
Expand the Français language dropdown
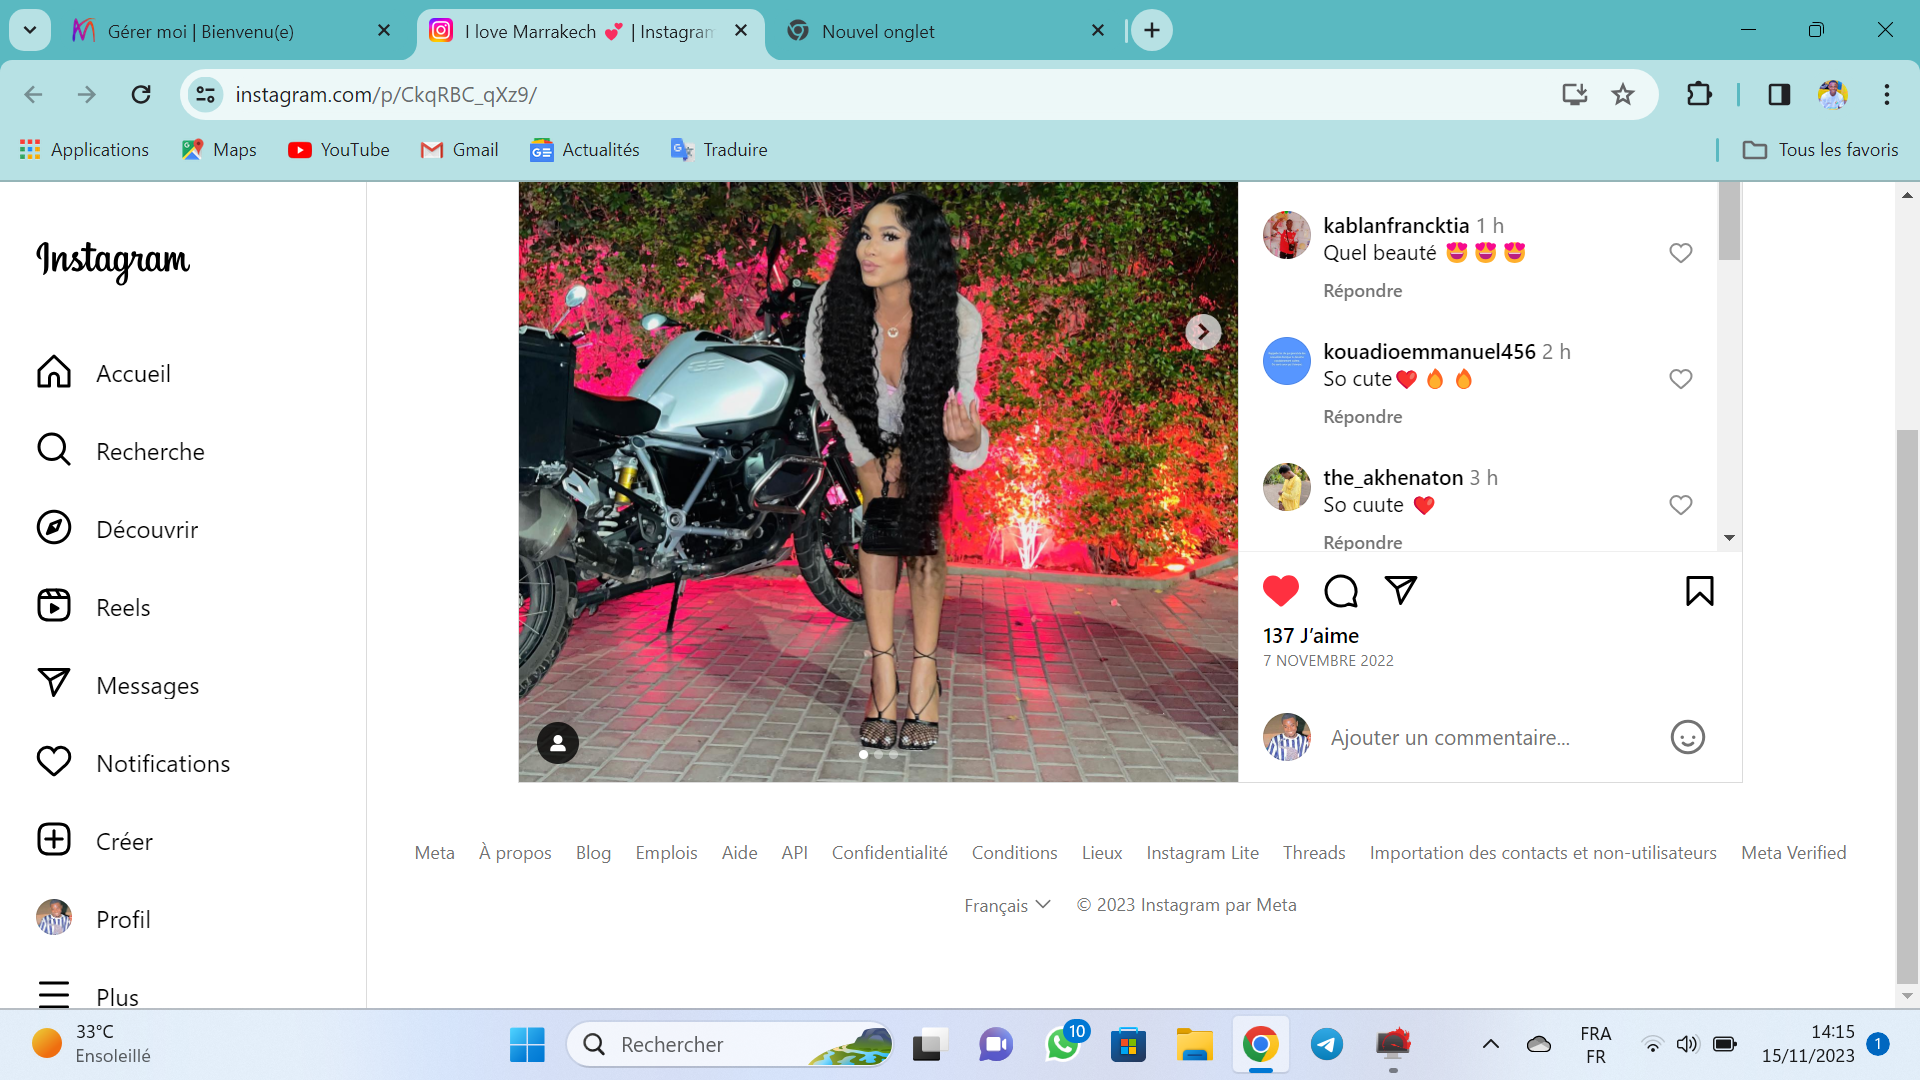point(1007,905)
